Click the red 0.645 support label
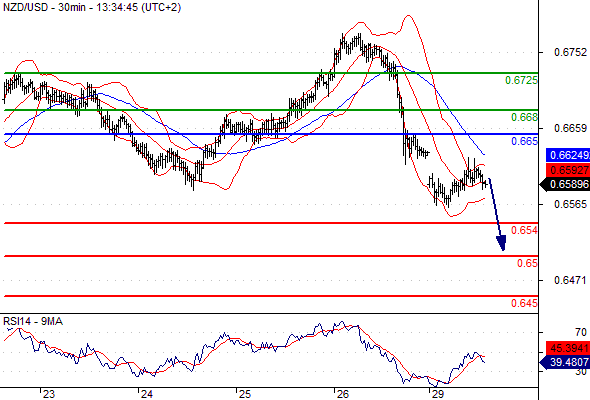The height and width of the screenshot is (400, 590). [524, 303]
